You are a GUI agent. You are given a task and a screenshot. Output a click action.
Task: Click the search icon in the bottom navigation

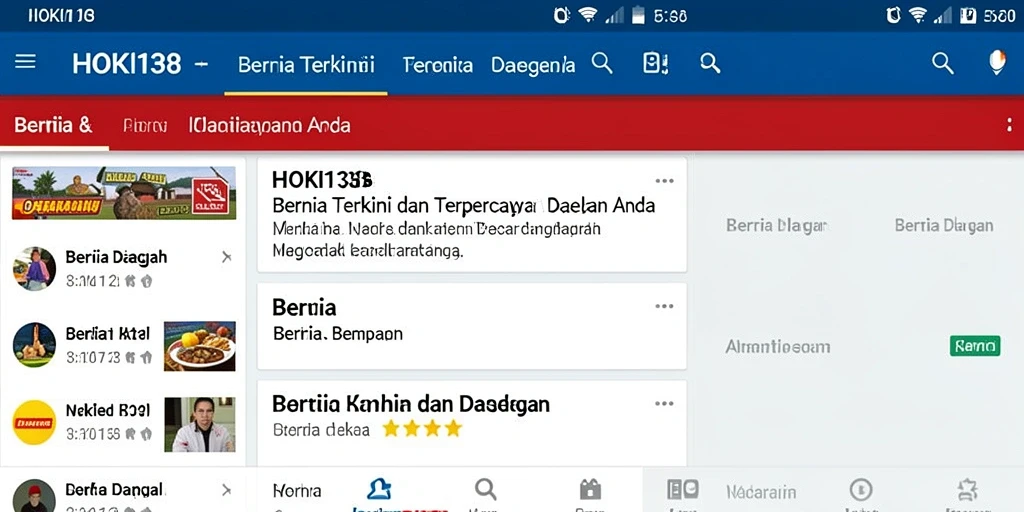click(485, 488)
